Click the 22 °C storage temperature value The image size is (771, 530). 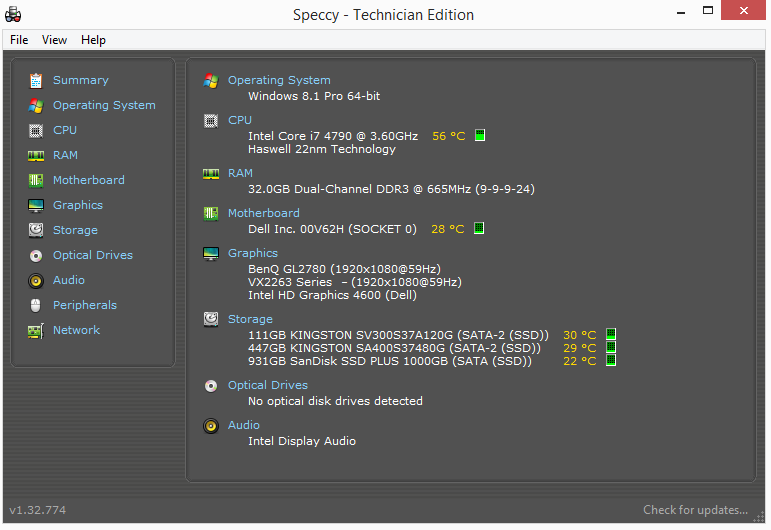pyautogui.click(x=580, y=361)
